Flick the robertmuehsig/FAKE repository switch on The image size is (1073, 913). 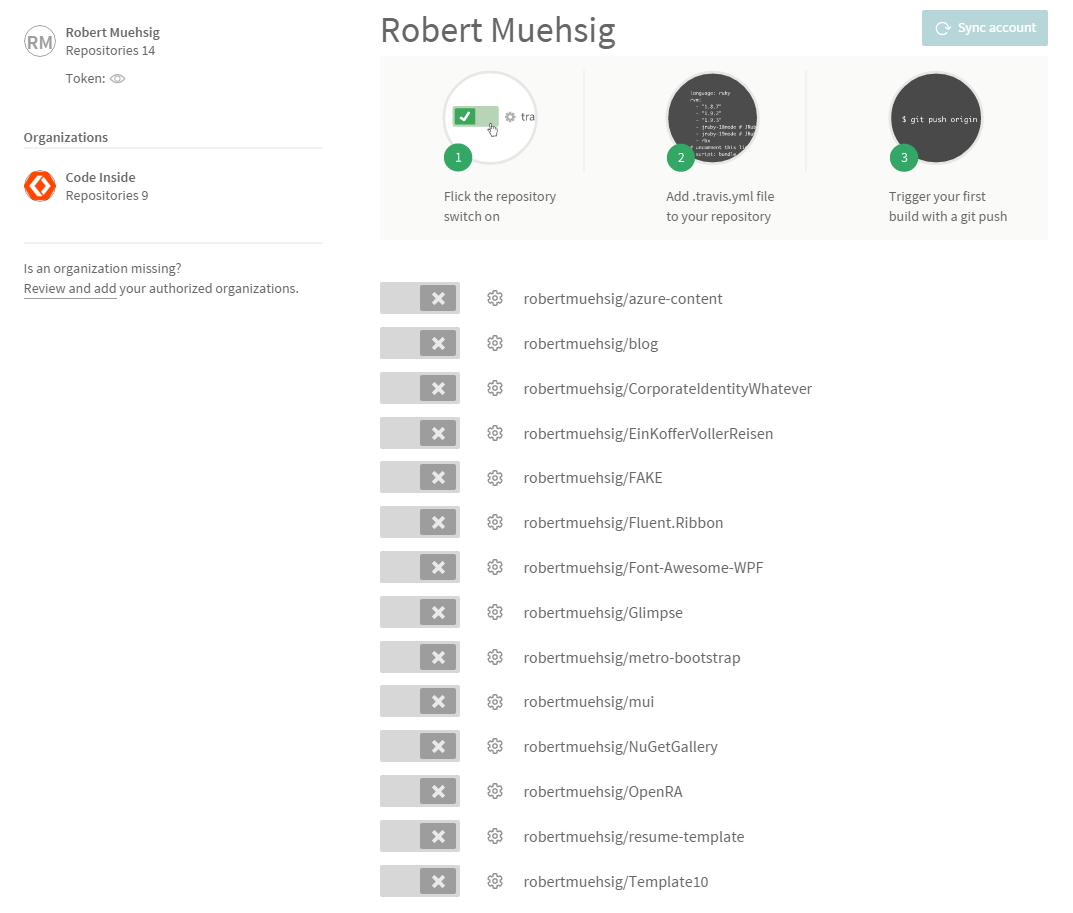tap(419, 477)
